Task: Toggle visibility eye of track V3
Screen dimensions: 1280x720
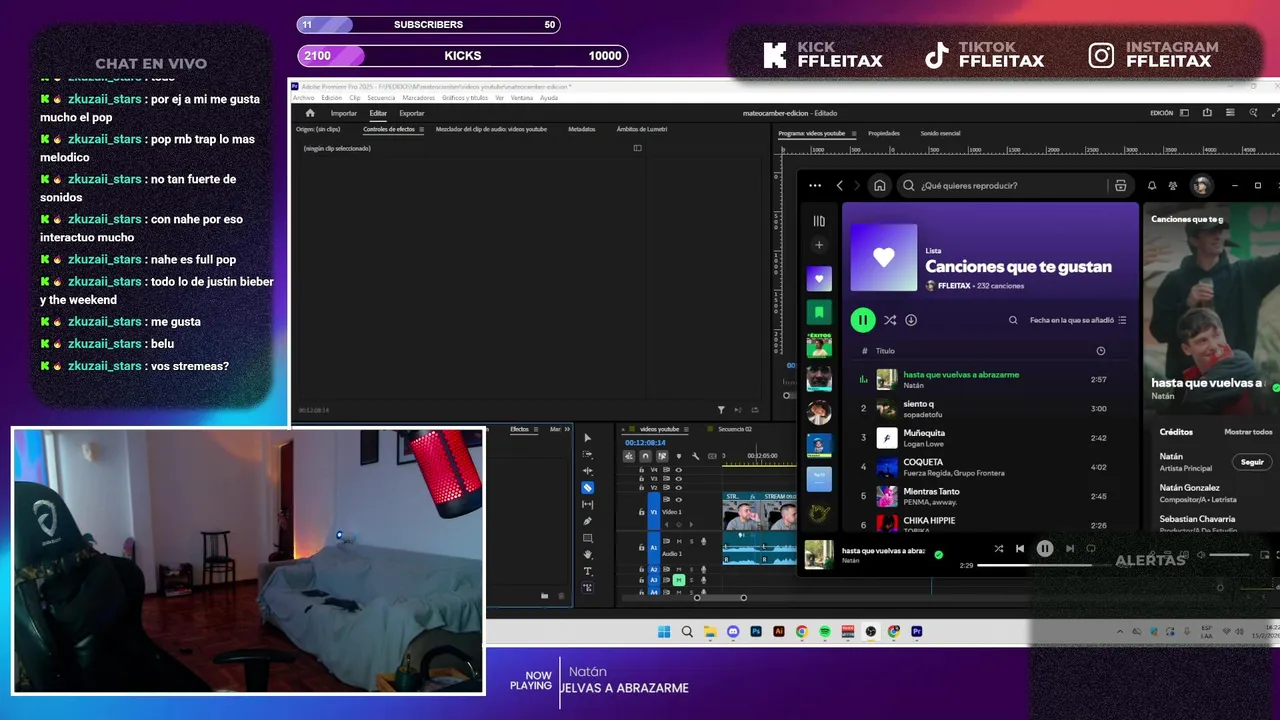Action: (x=678, y=479)
